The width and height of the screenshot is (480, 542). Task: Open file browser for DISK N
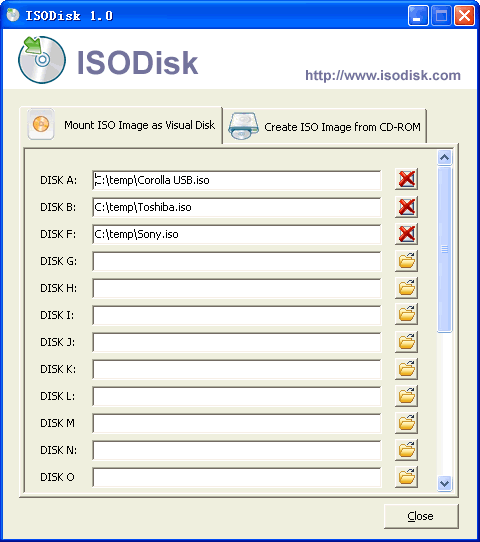coord(406,450)
